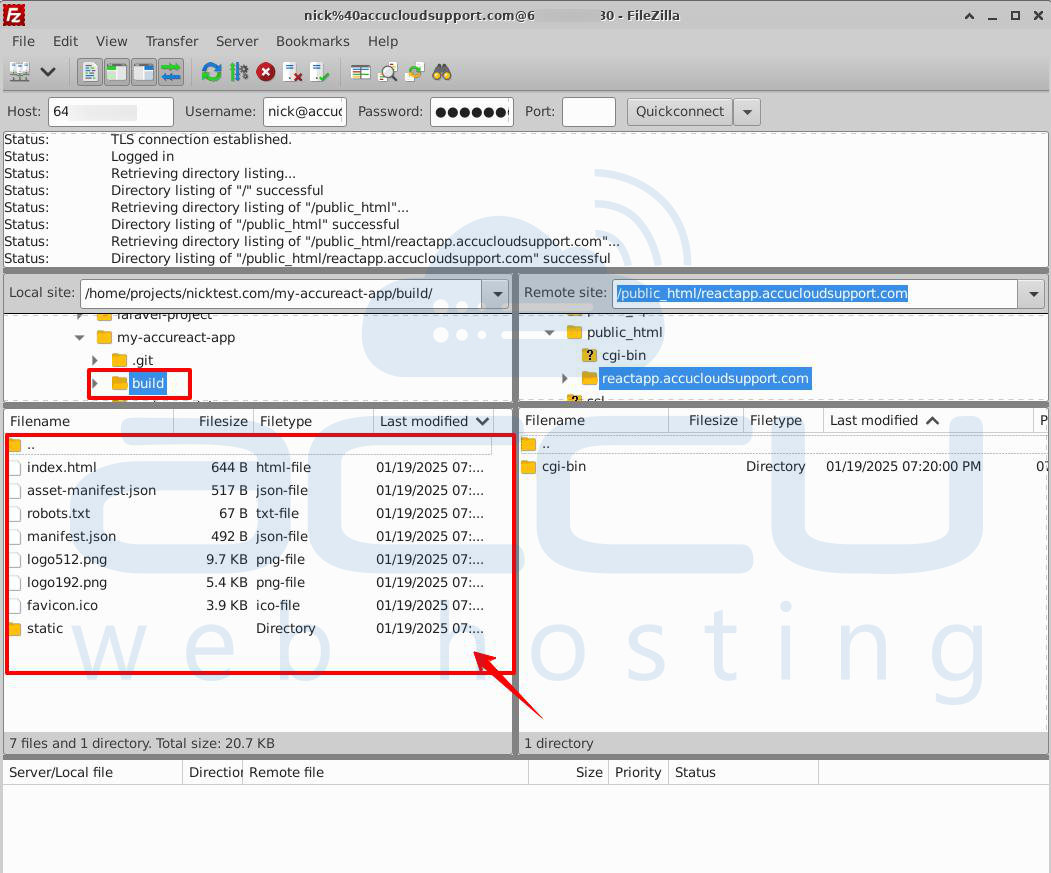
Task: Click the Priority queue column header
Action: pyautogui.click(x=638, y=772)
